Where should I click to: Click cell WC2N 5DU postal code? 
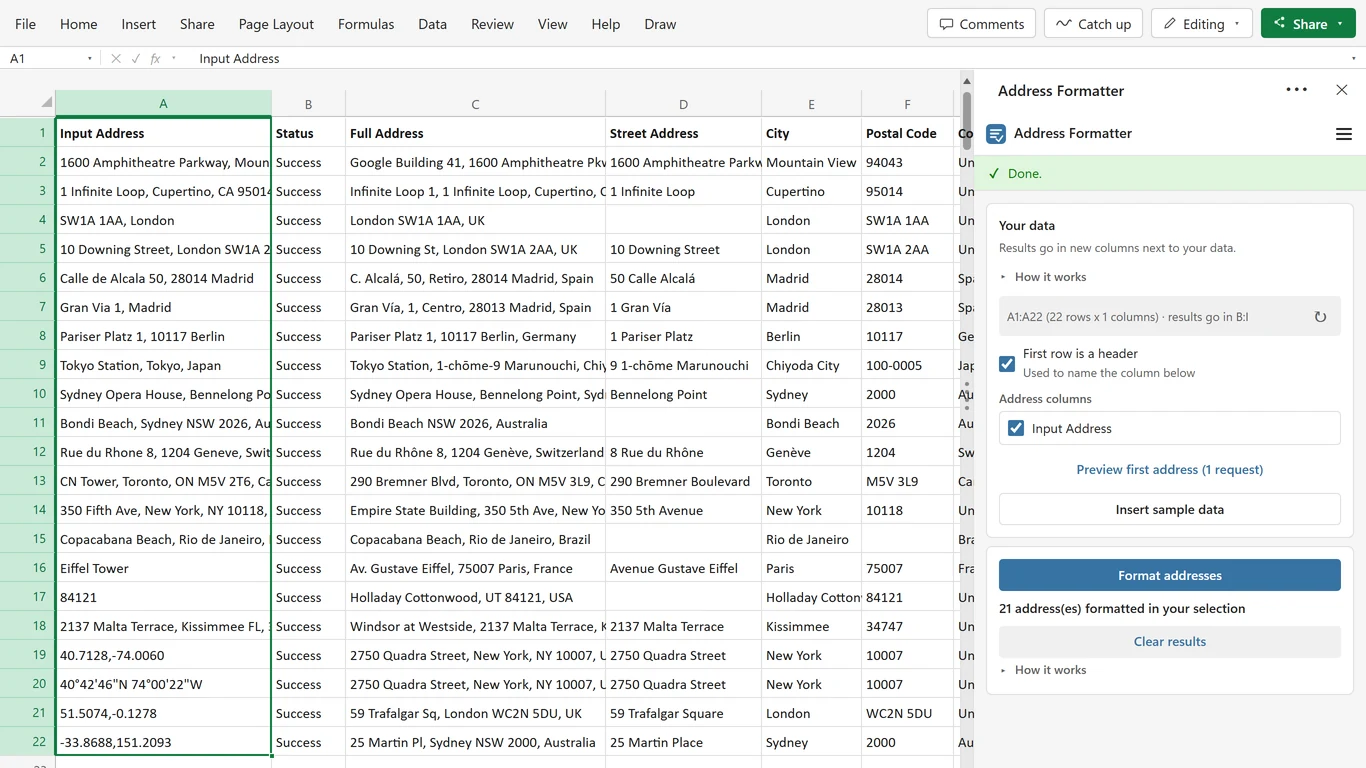click(907, 713)
